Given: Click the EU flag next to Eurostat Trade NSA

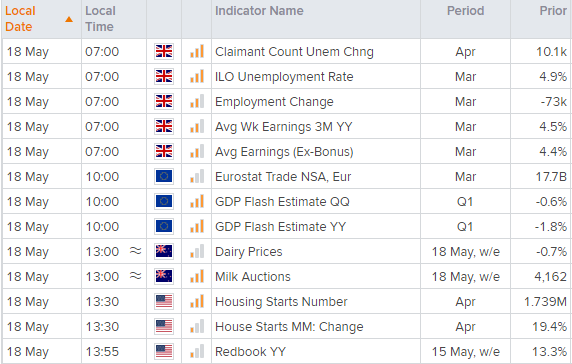Looking at the screenshot, I should [x=164, y=177].
